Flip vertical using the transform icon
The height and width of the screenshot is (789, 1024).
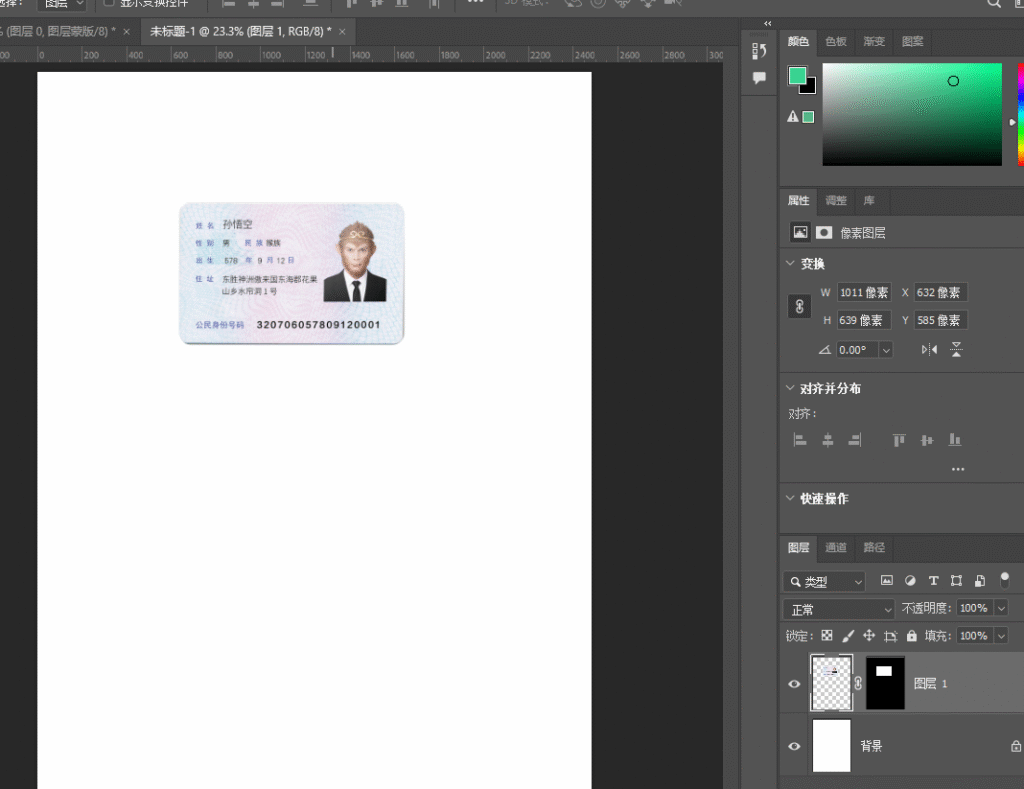pos(956,349)
